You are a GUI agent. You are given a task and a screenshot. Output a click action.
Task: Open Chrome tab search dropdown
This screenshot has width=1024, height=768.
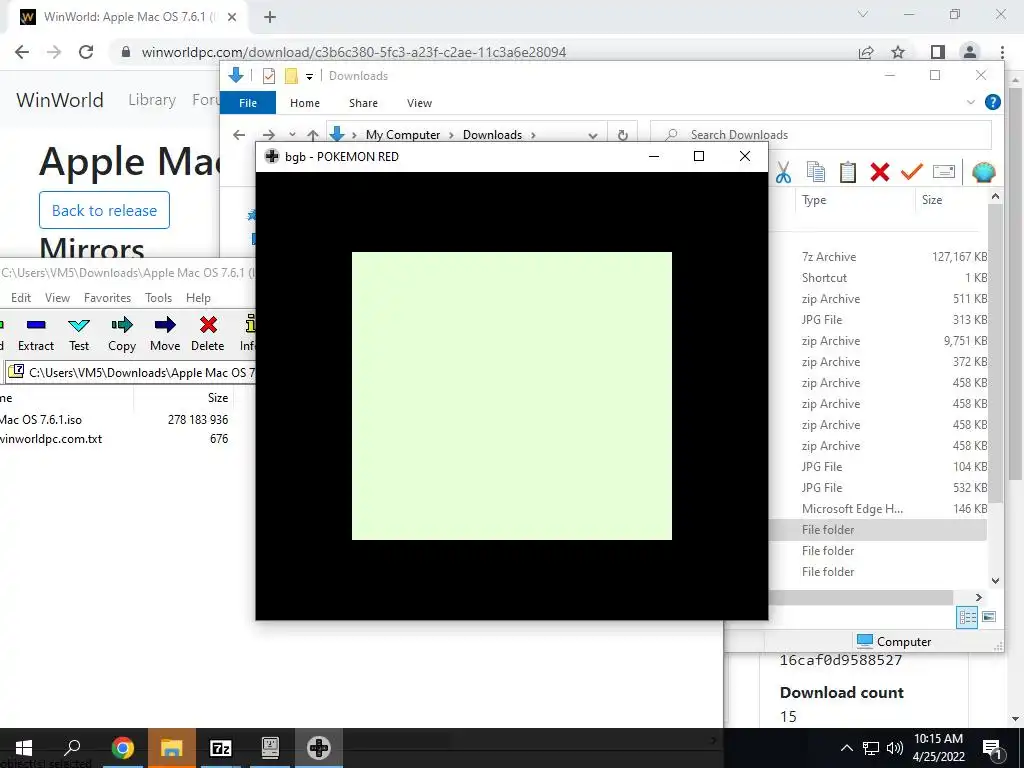point(863,14)
